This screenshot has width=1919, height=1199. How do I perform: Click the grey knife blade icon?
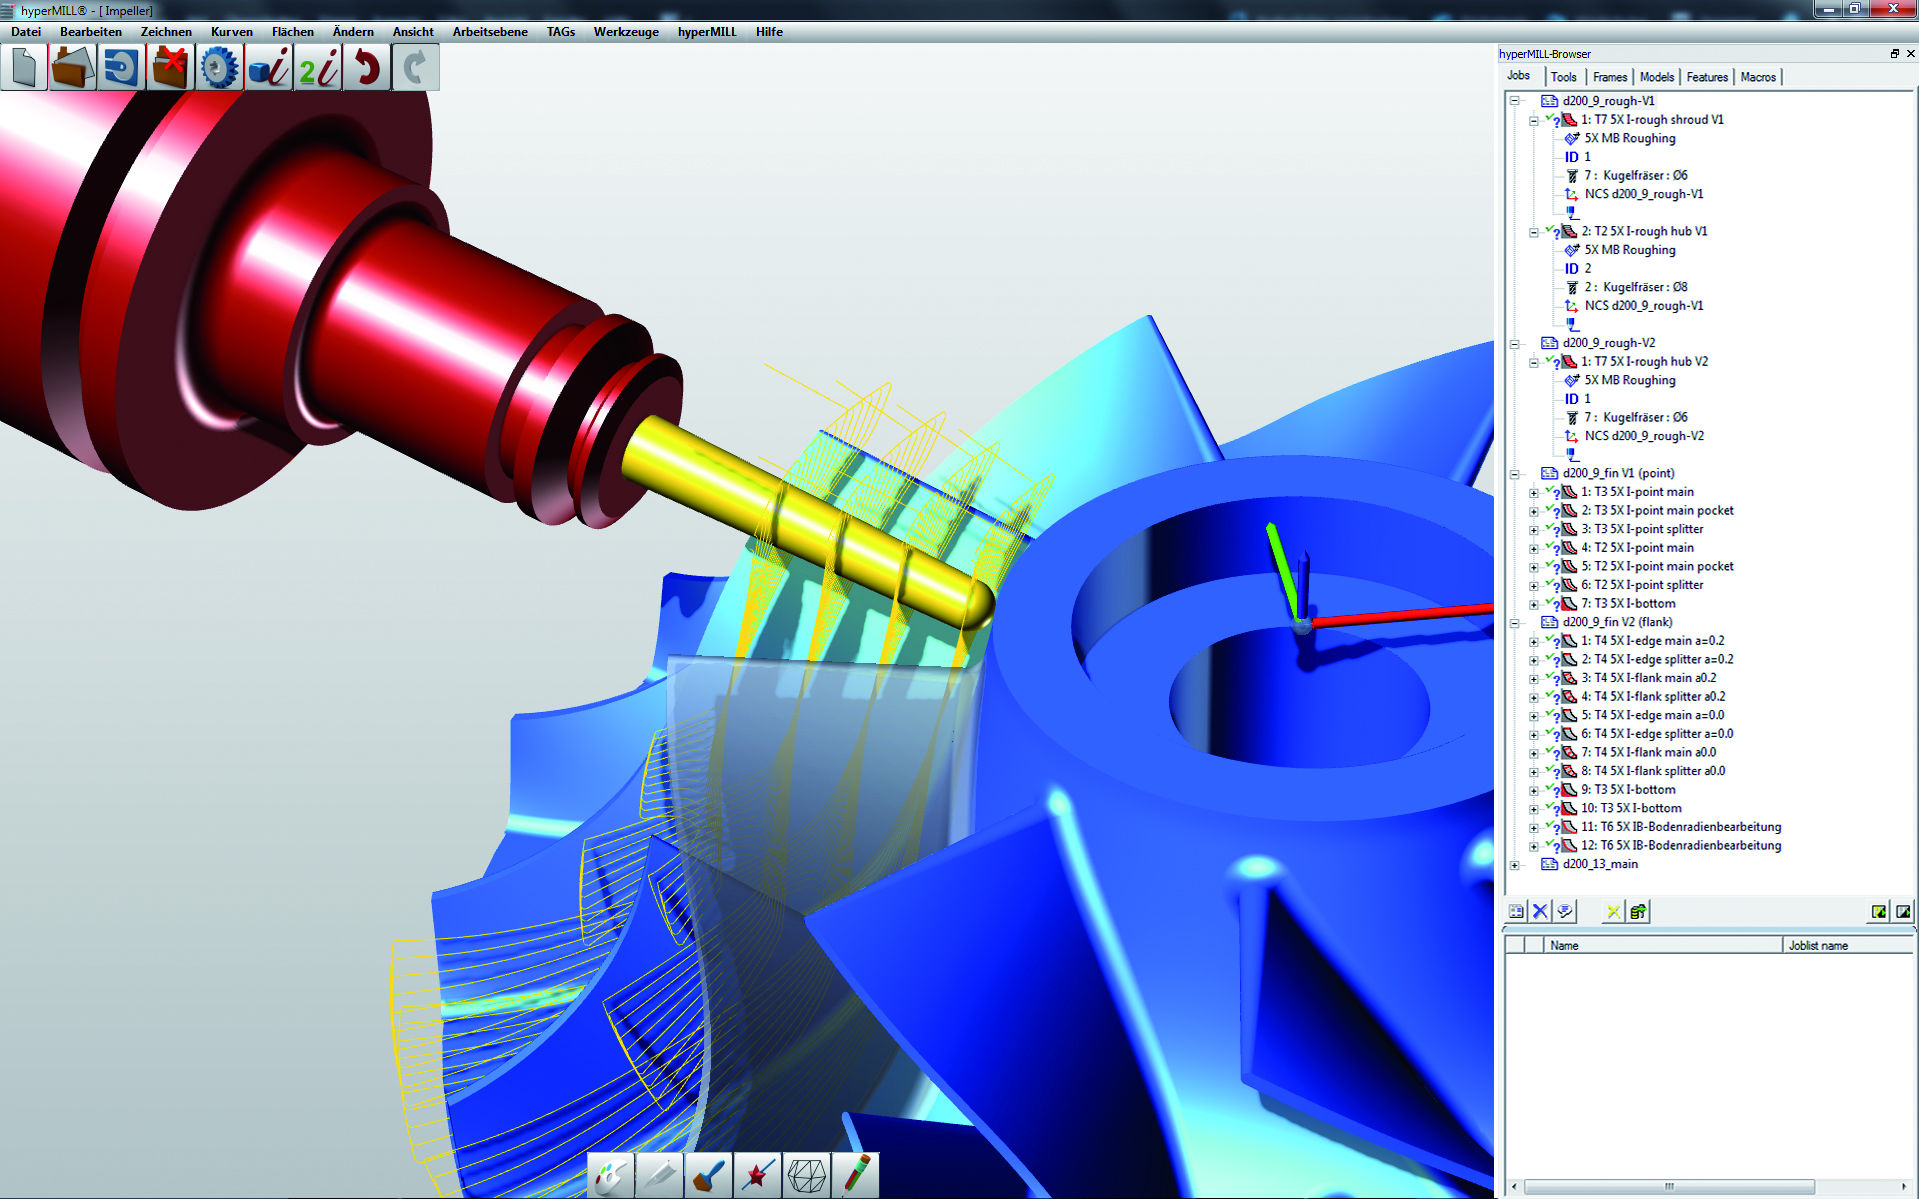(x=659, y=1175)
